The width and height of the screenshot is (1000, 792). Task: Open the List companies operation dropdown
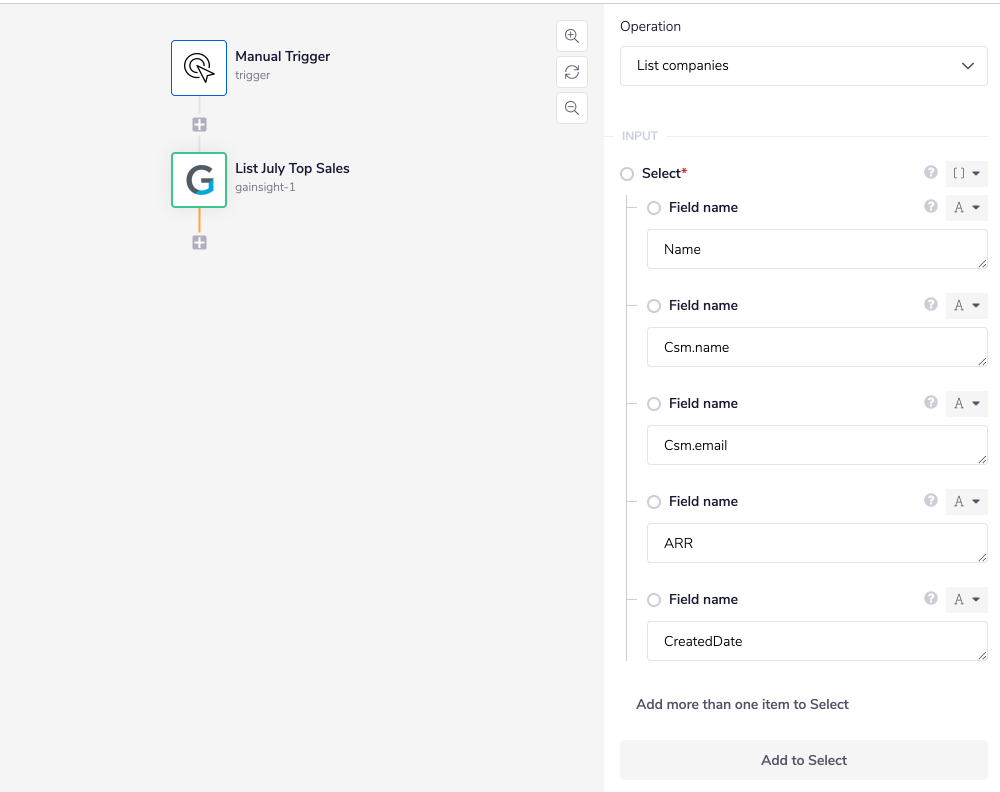tap(803, 65)
